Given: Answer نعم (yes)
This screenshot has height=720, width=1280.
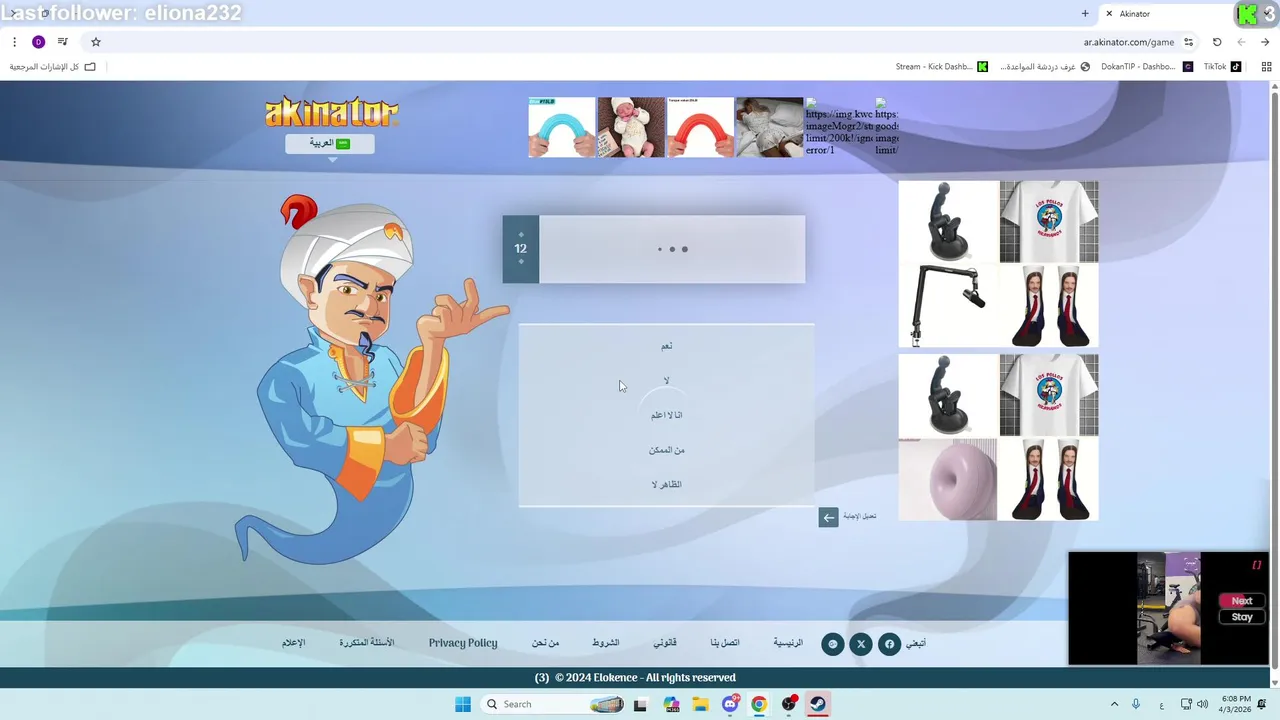Looking at the screenshot, I should click(666, 346).
